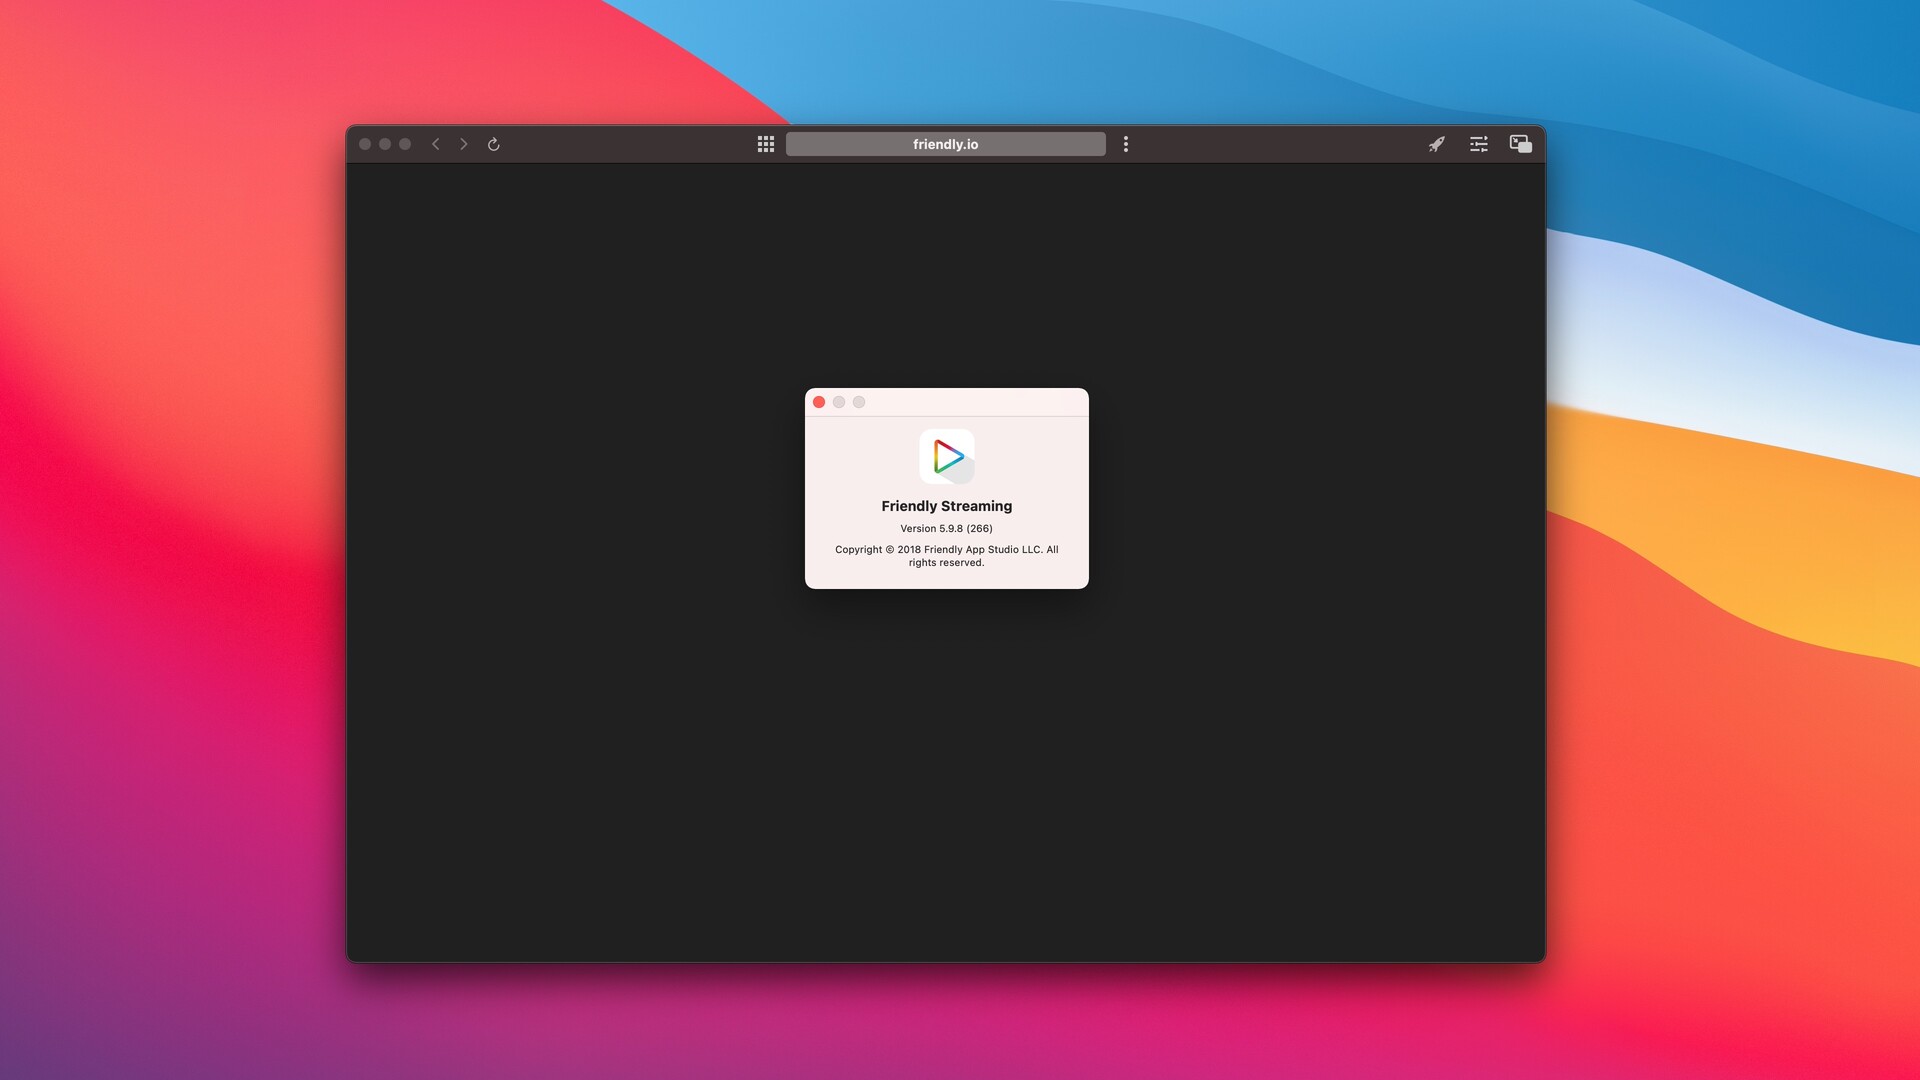Zoom the main Friendly browser window
1920x1080 pixels.
[405, 144]
